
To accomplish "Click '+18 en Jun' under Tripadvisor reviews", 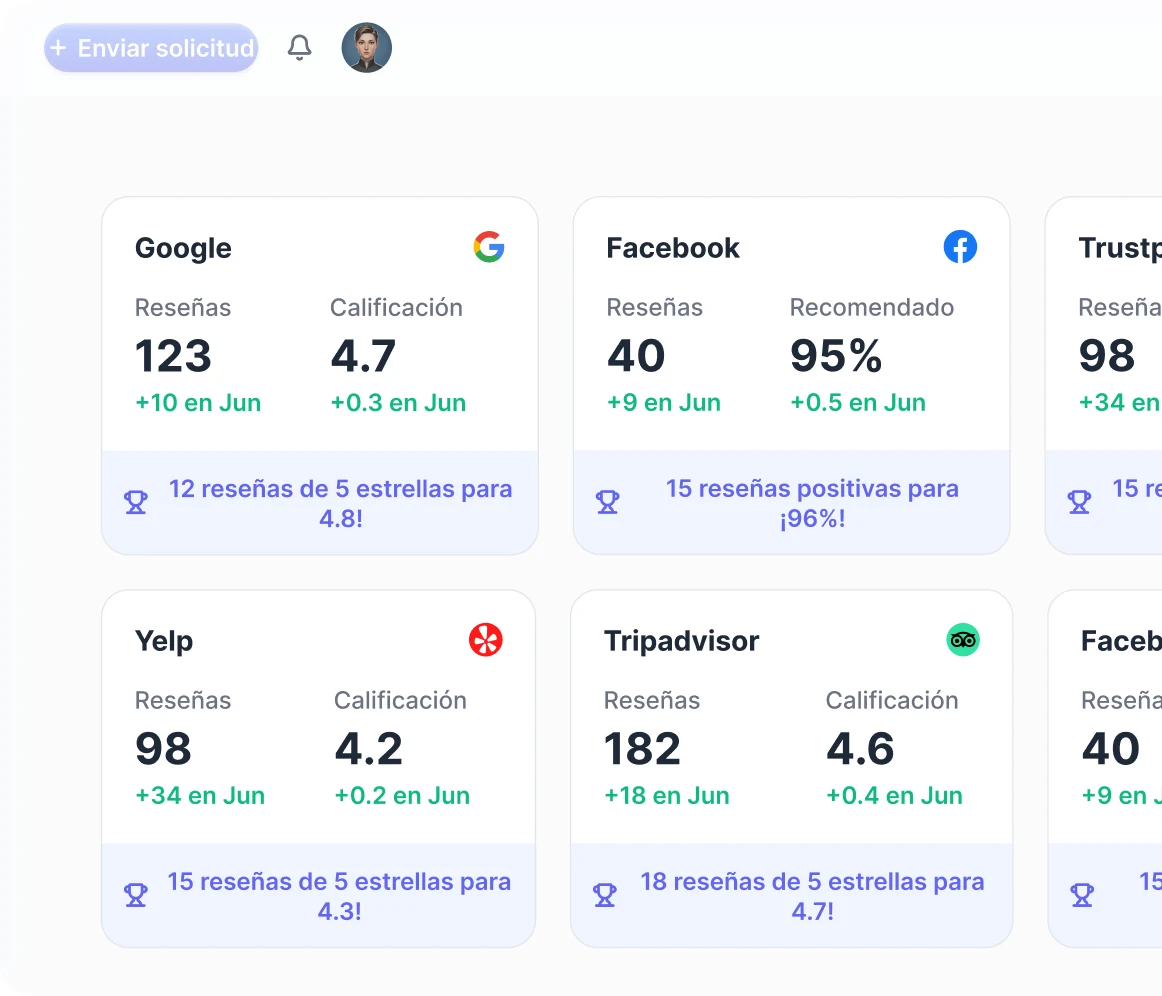I will (666, 795).
